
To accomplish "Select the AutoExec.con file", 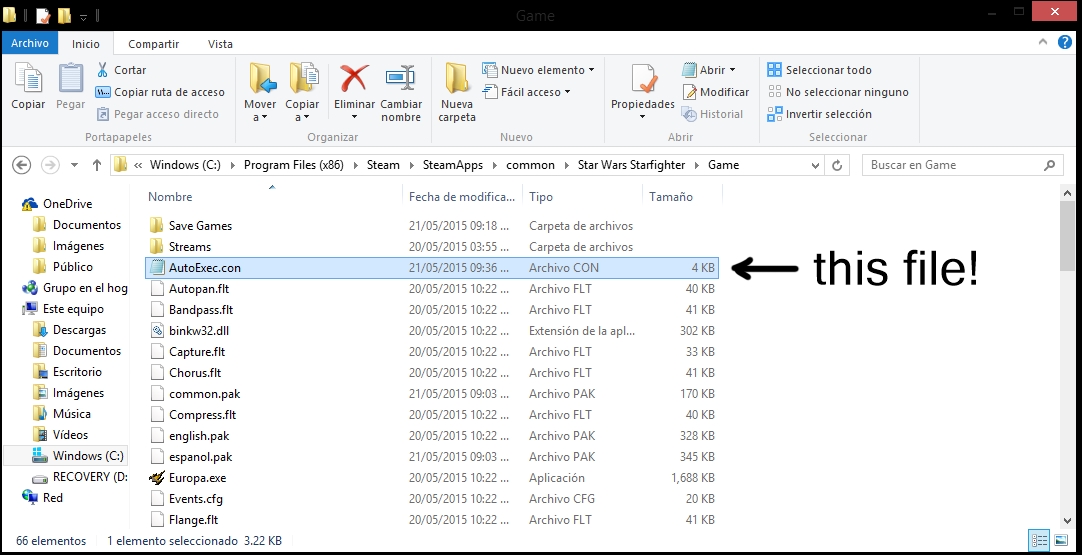I will tap(432, 268).
